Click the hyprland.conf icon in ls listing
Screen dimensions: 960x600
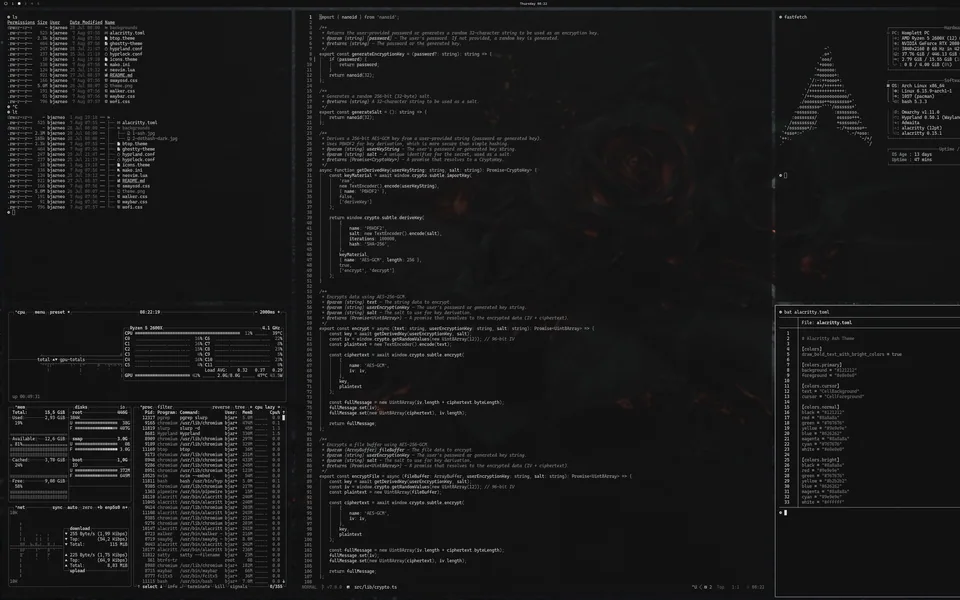[x=107, y=49]
